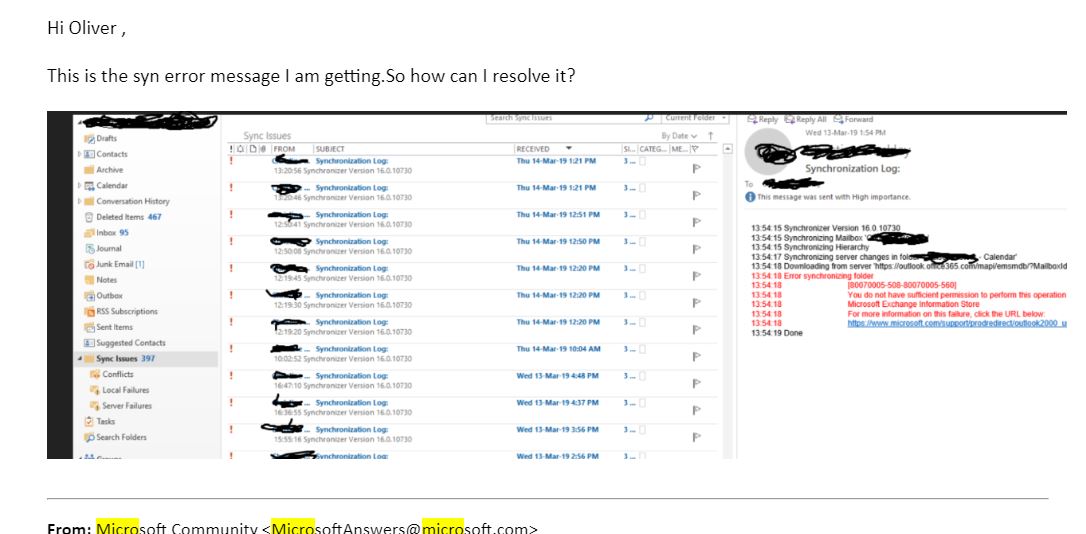Sort messages by FROM column header
The height and width of the screenshot is (534, 1086).
pyautogui.click(x=284, y=149)
